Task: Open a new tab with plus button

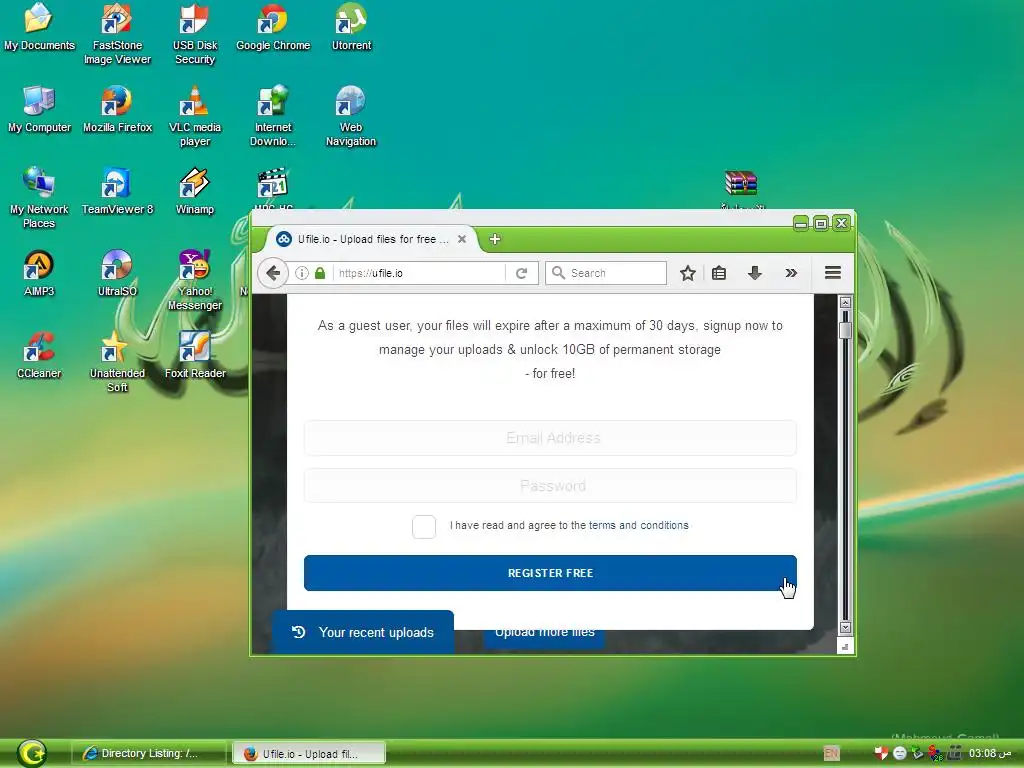Action: pos(495,239)
